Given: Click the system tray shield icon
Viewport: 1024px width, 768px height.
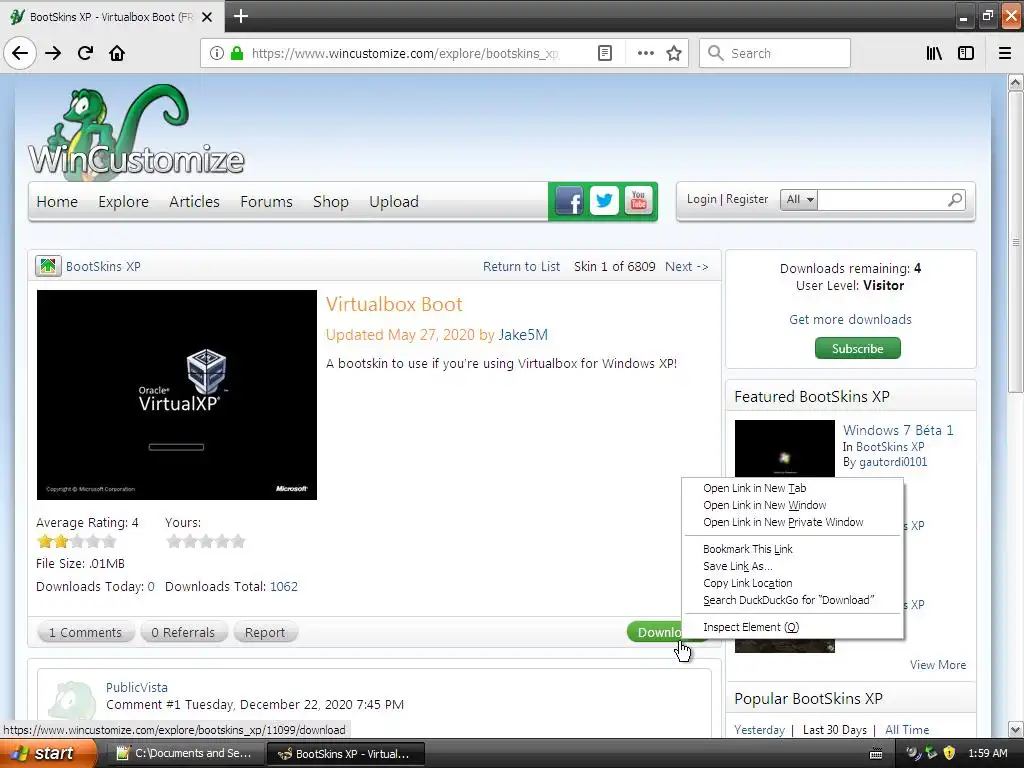Looking at the screenshot, I should click(949, 753).
